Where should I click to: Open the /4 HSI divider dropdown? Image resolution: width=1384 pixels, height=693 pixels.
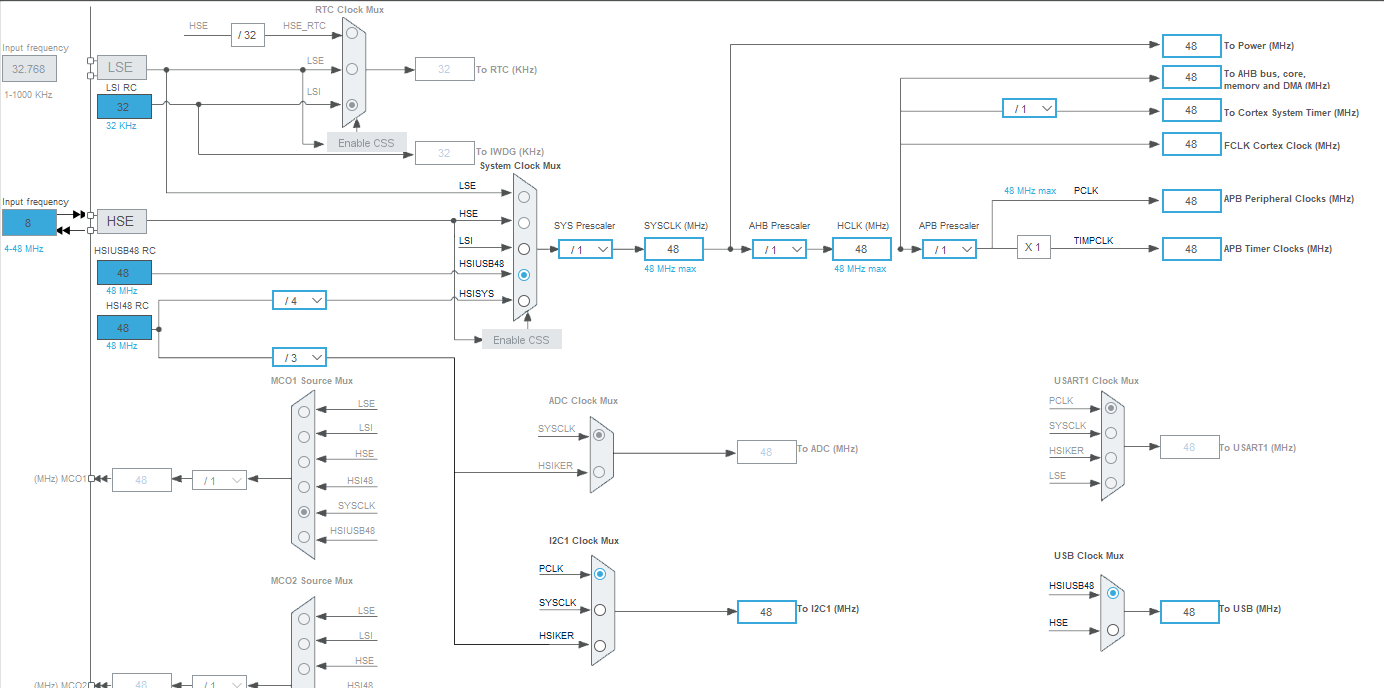(x=299, y=299)
